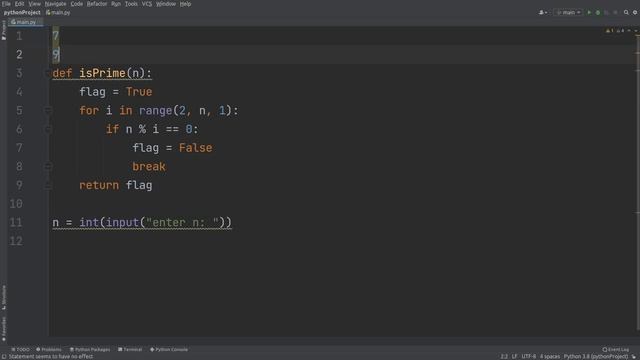Open the Window menu

[166, 4]
